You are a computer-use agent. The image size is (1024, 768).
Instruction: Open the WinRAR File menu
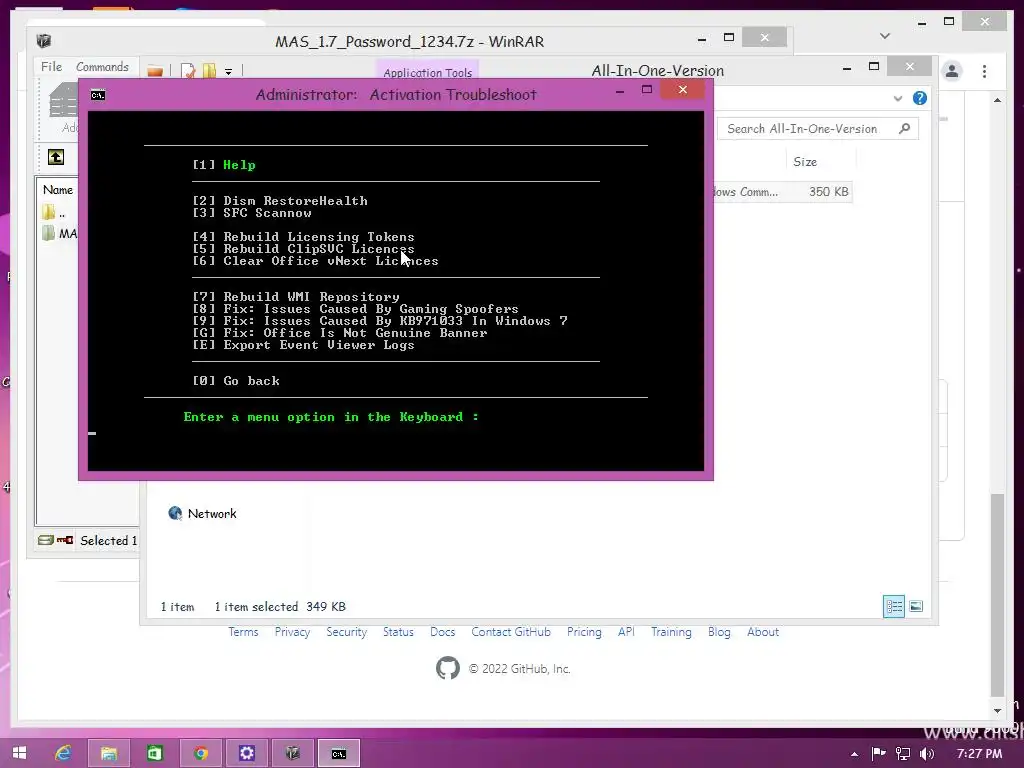point(51,67)
